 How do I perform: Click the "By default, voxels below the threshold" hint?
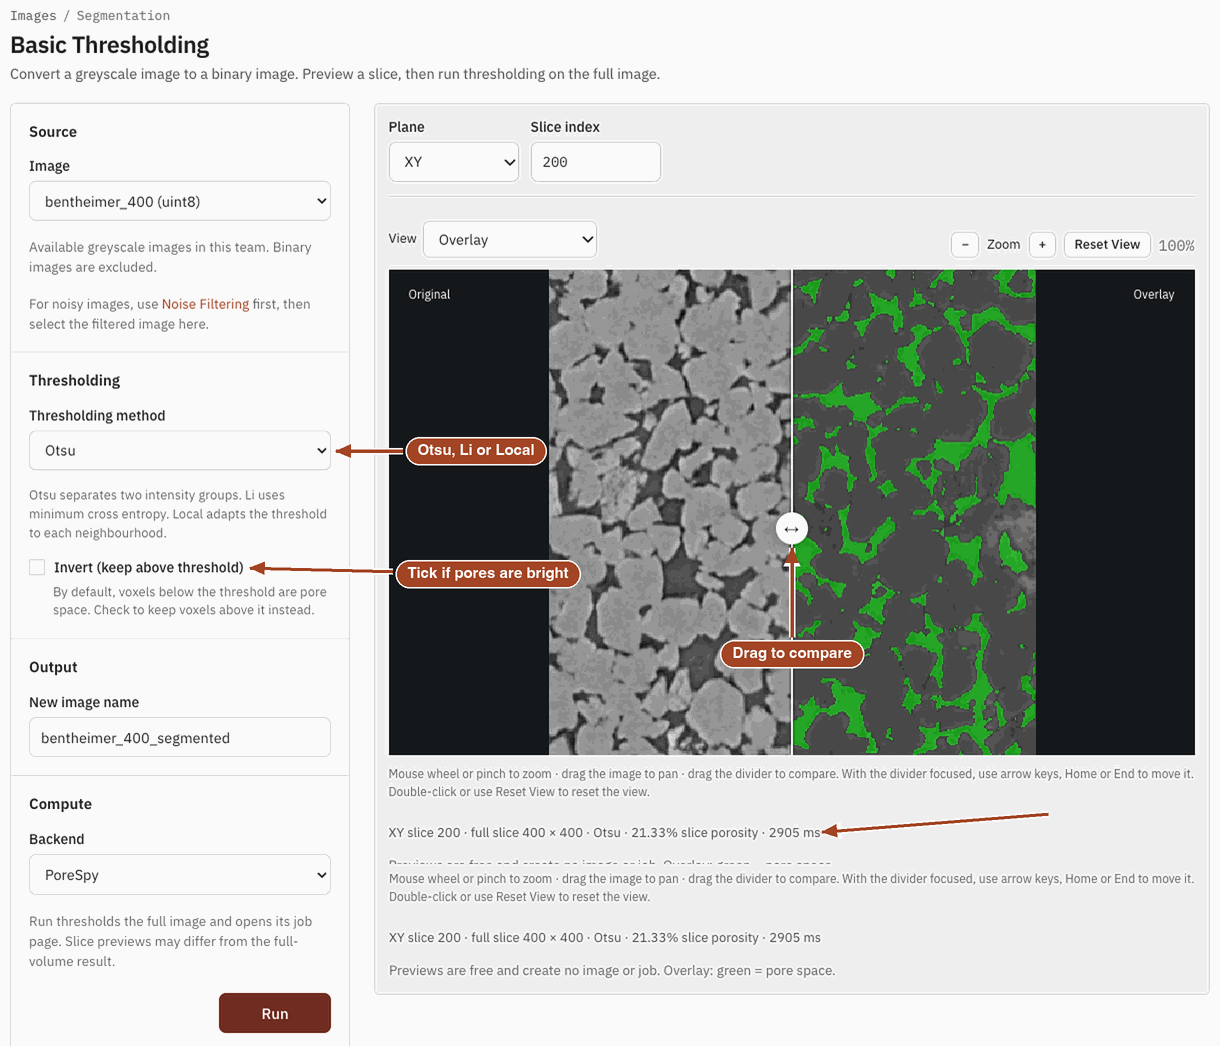190,601
